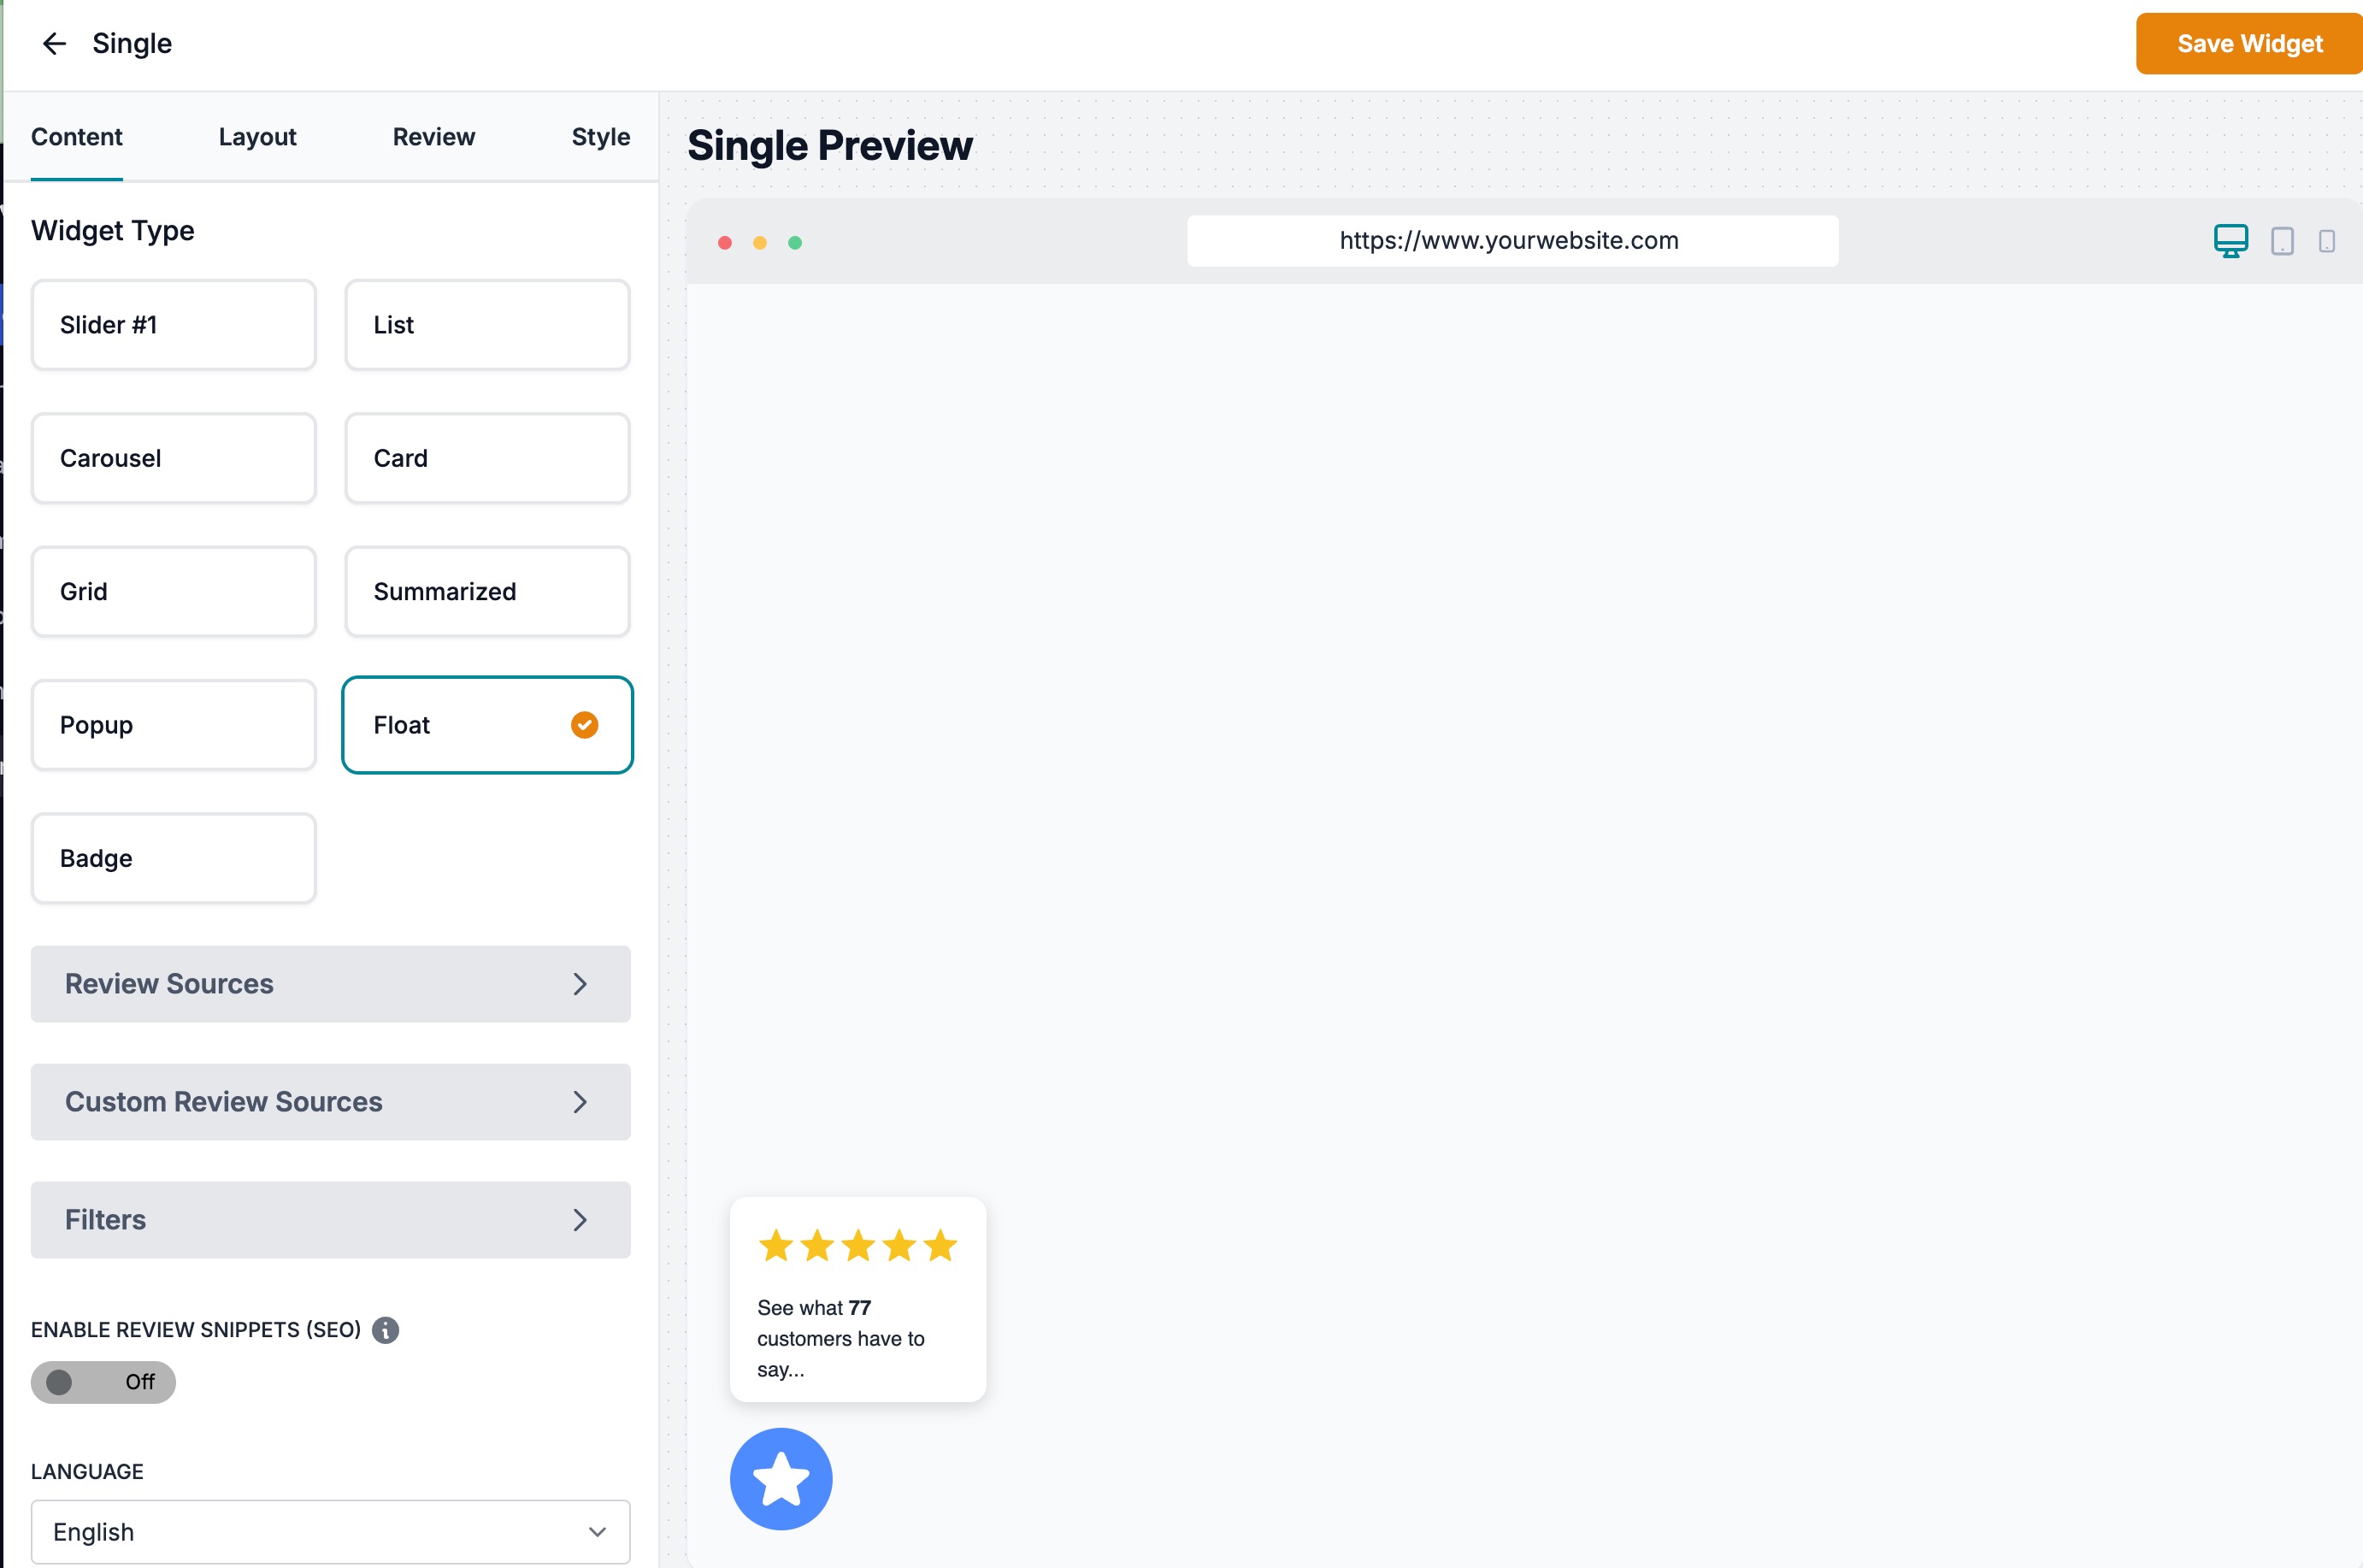Select the Card widget type
The width and height of the screenshot is (2363, 1568).
click(x=487, y=458)
